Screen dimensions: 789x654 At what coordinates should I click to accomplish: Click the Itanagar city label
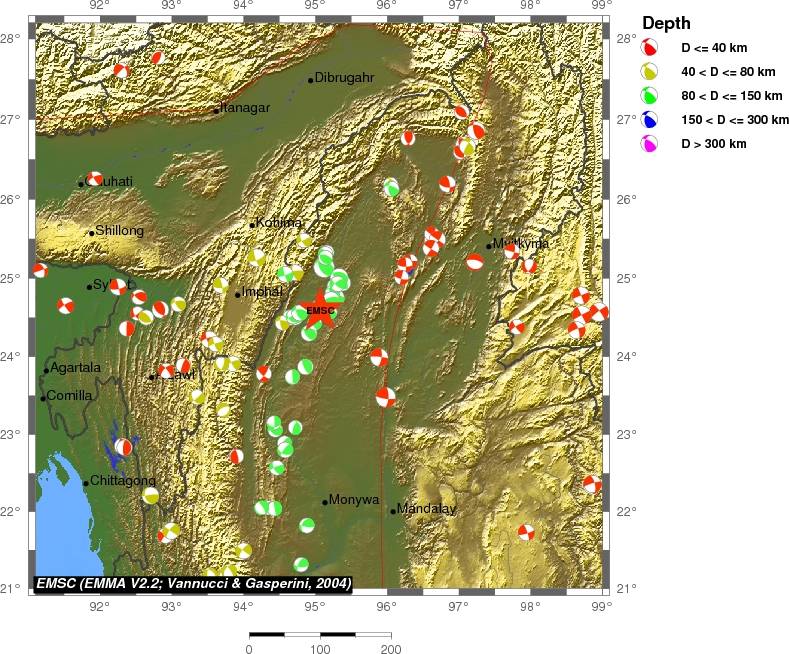(x=246, y=108)
